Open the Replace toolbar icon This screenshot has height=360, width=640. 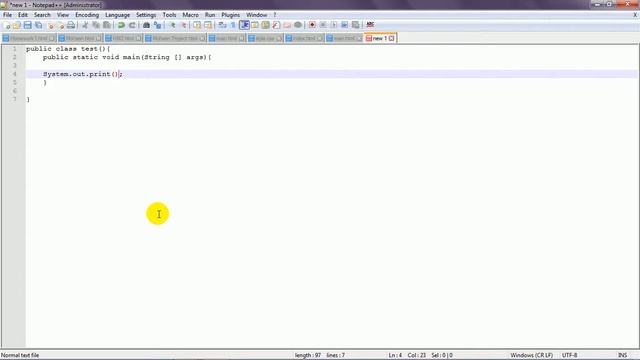157,25
